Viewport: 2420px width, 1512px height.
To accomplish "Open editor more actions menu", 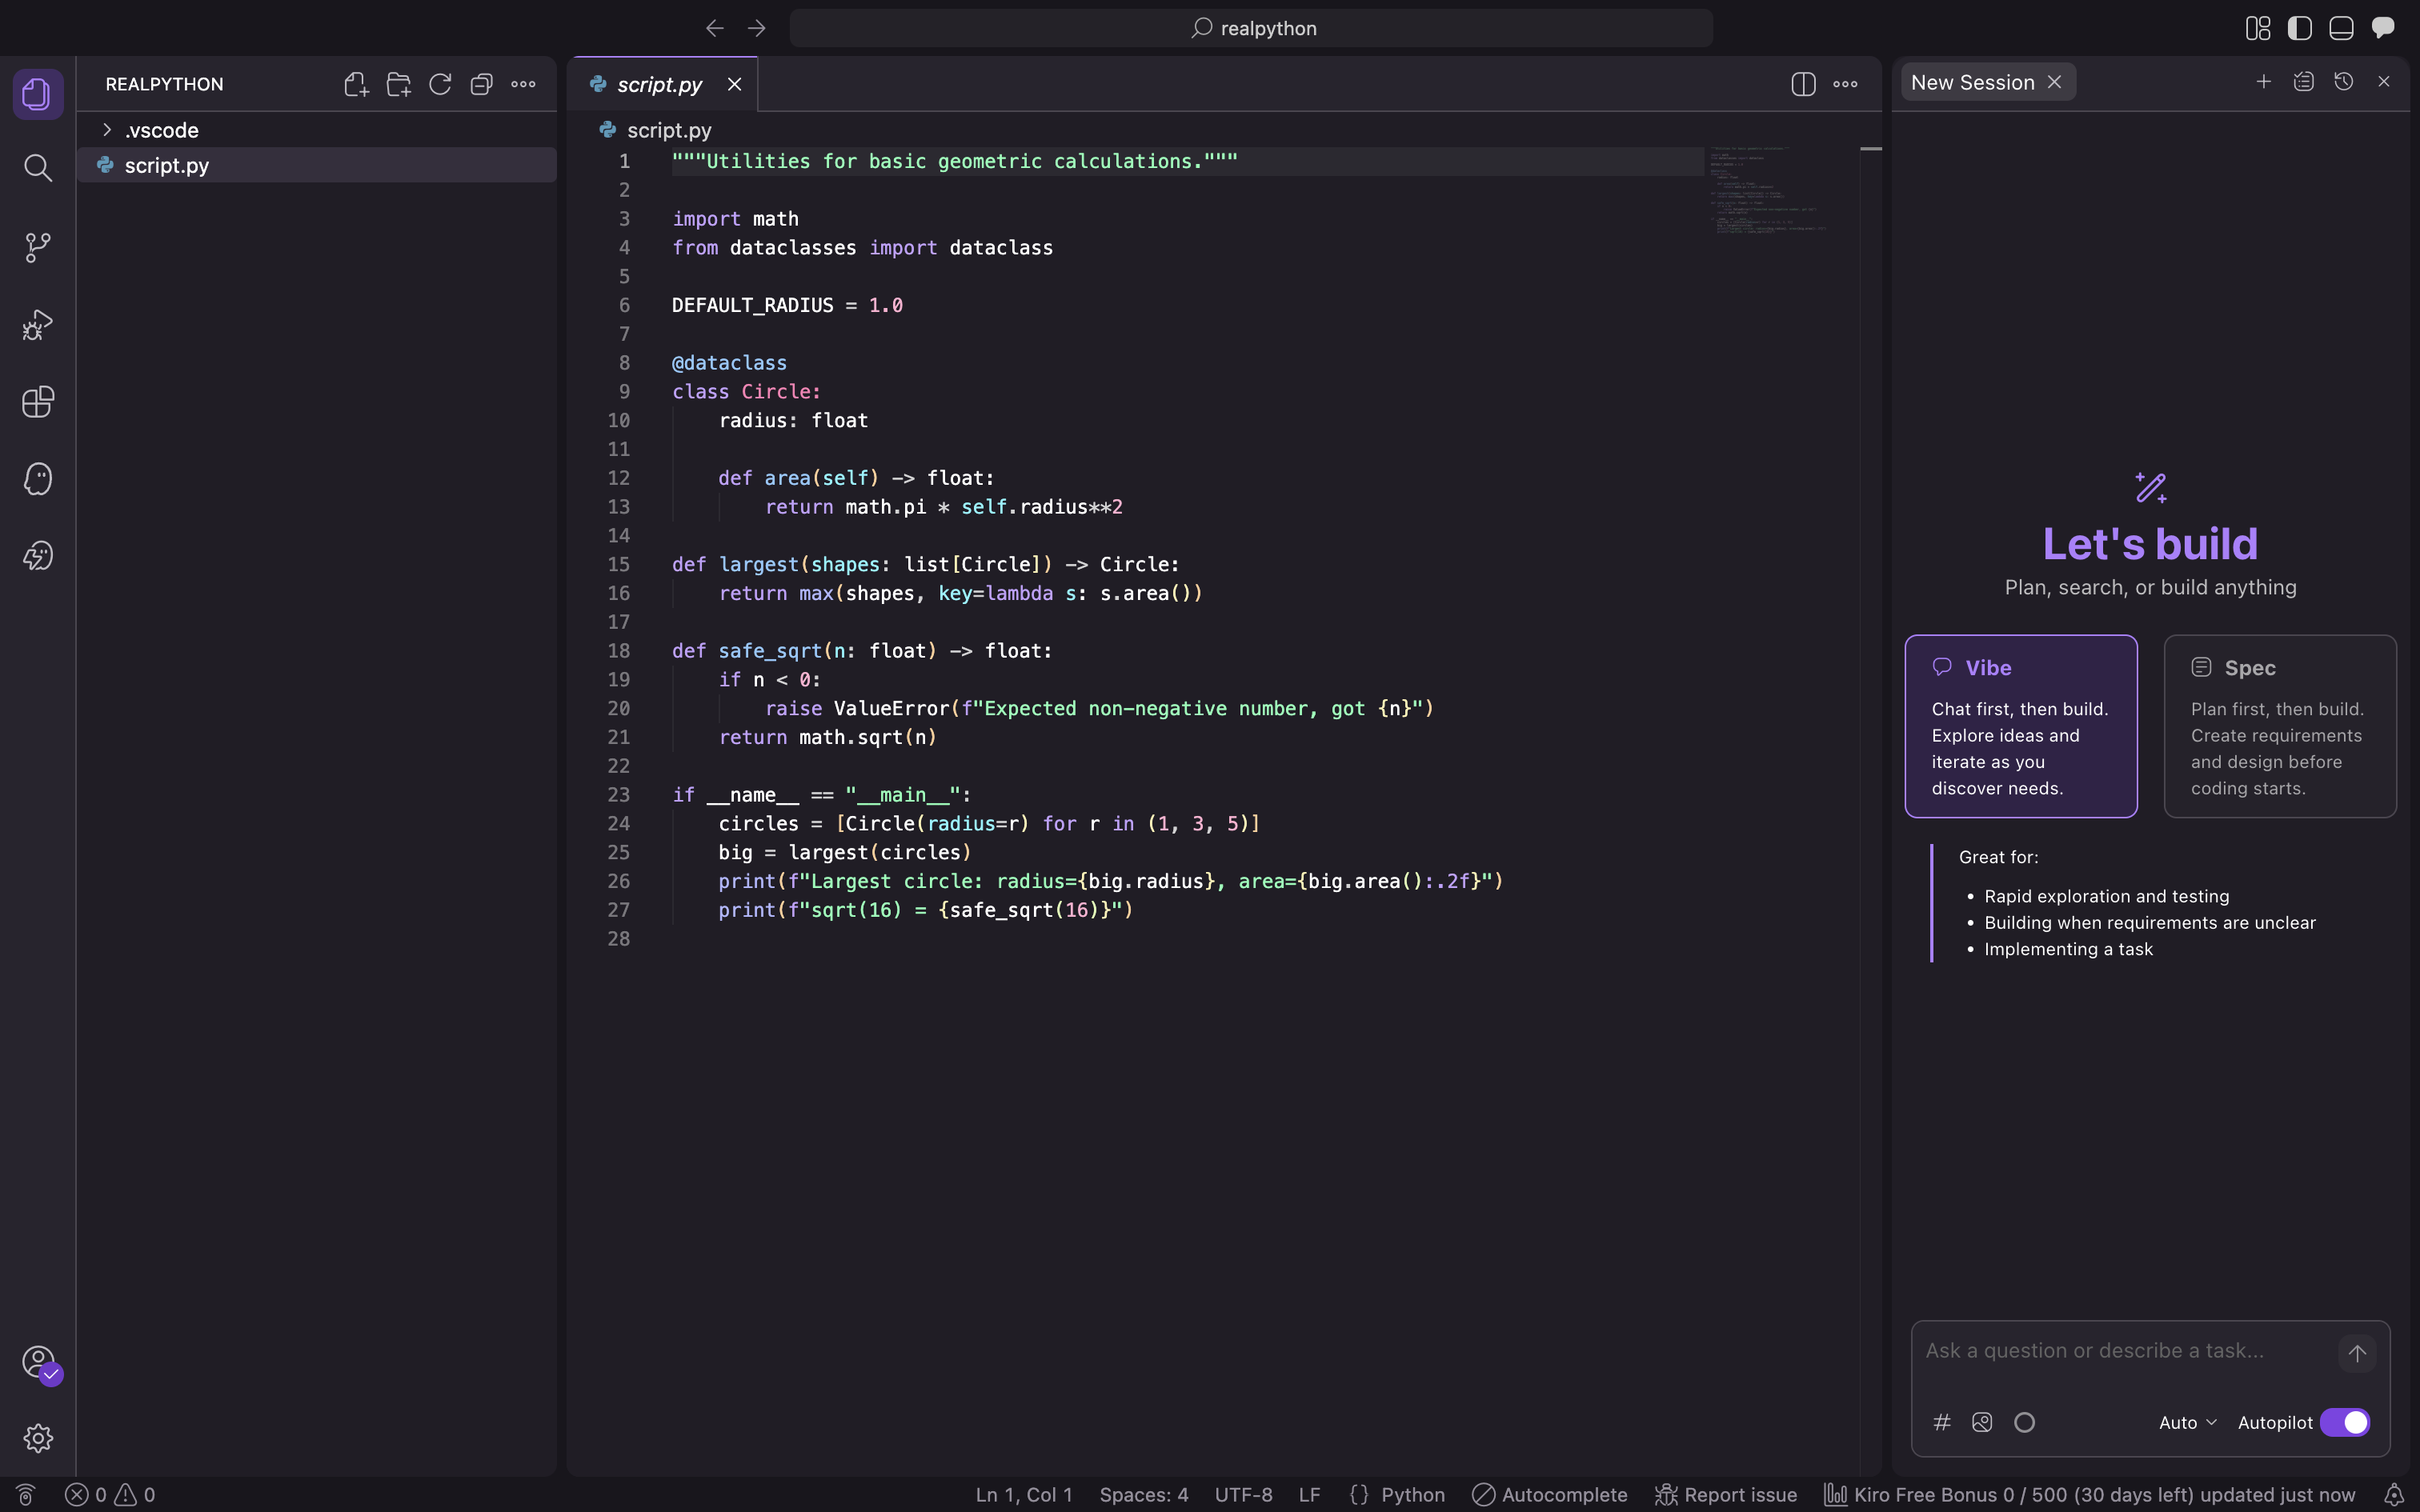I will pos(1845,84).
